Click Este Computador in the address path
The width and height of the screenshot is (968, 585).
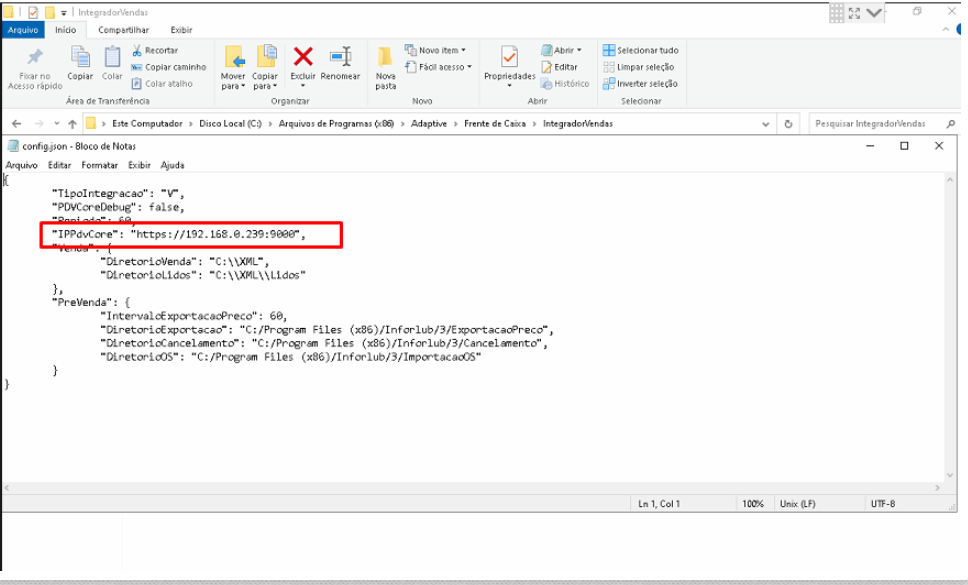[147, 123]
